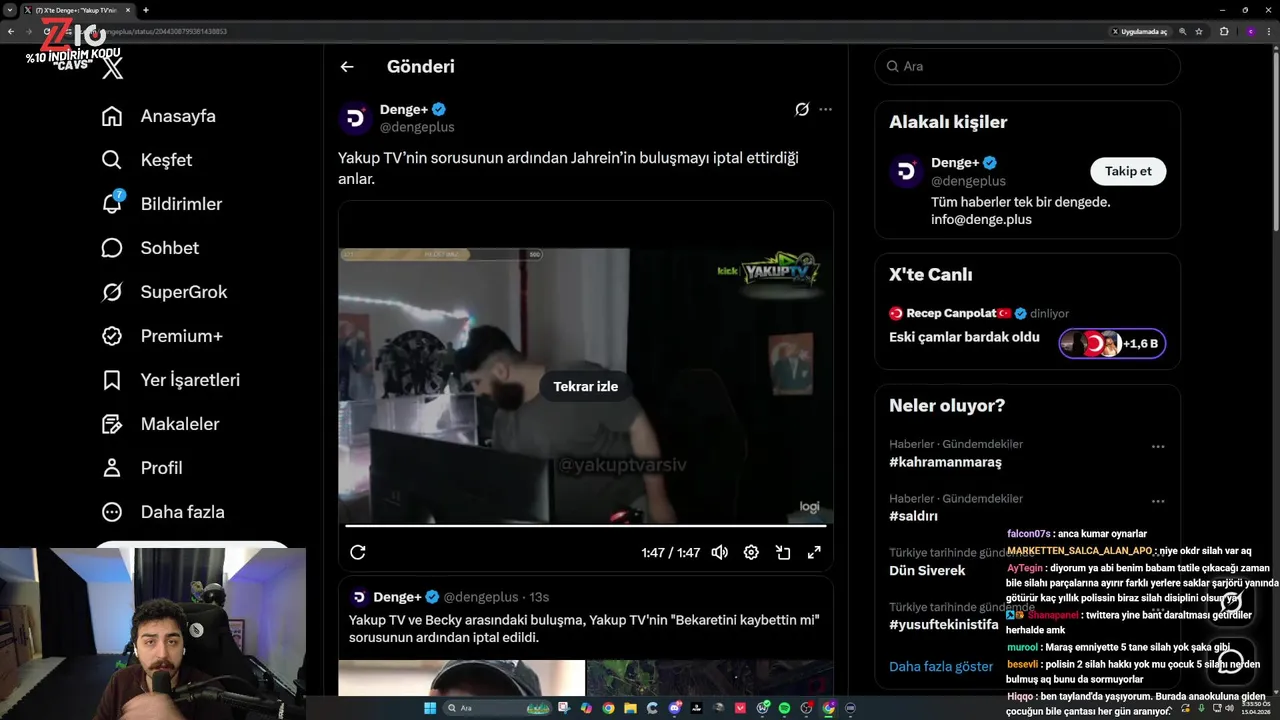
Task: Focus the Ara search field on X
Action: pos(1028,66)
